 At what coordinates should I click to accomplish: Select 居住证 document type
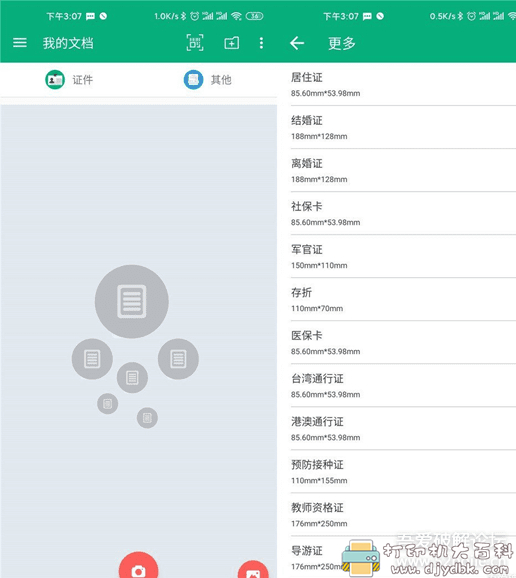tap(403, 84)
